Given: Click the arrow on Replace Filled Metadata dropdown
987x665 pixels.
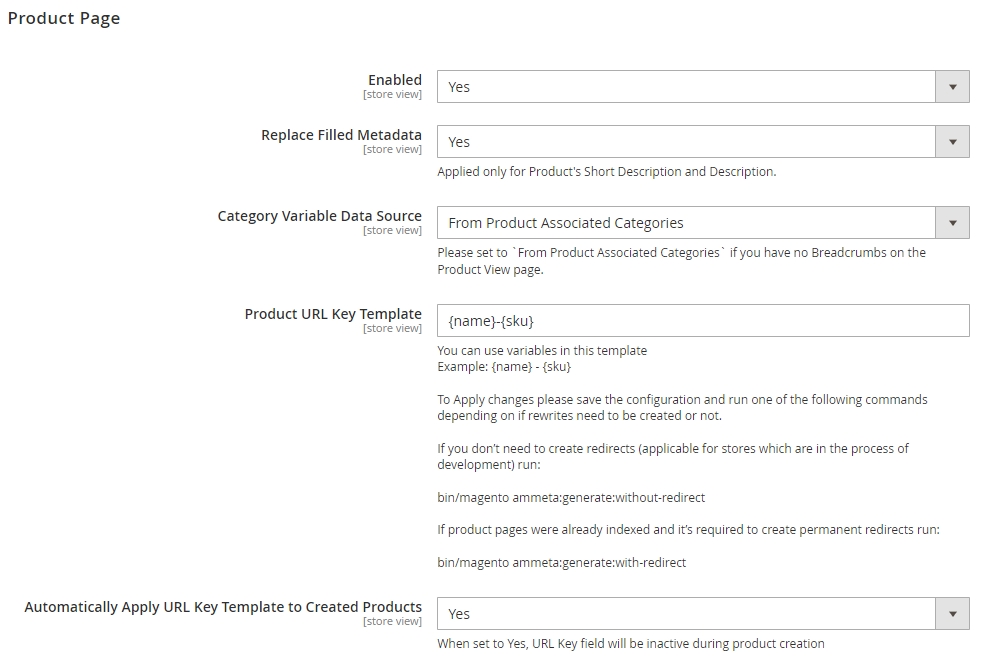Looking at the screenshot, I should tap(952, 142).
